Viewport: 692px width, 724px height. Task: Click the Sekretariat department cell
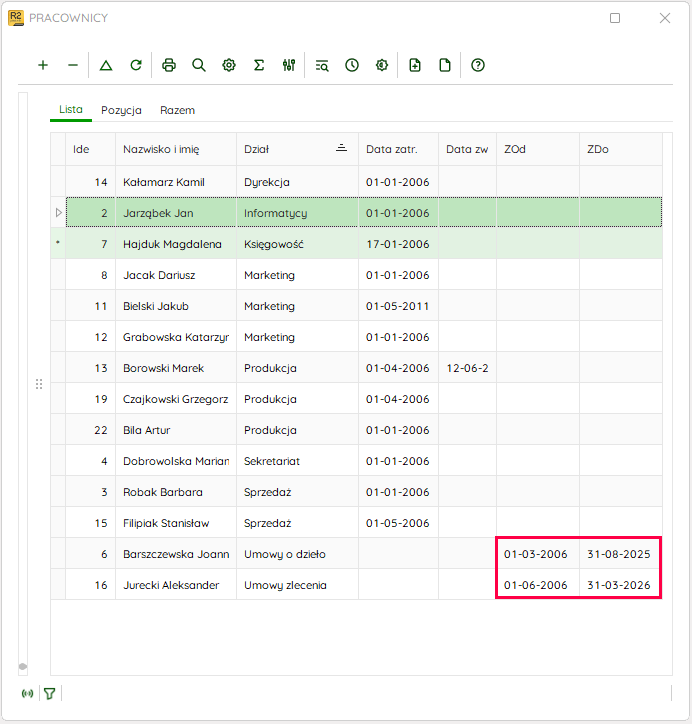click(297, 460)
